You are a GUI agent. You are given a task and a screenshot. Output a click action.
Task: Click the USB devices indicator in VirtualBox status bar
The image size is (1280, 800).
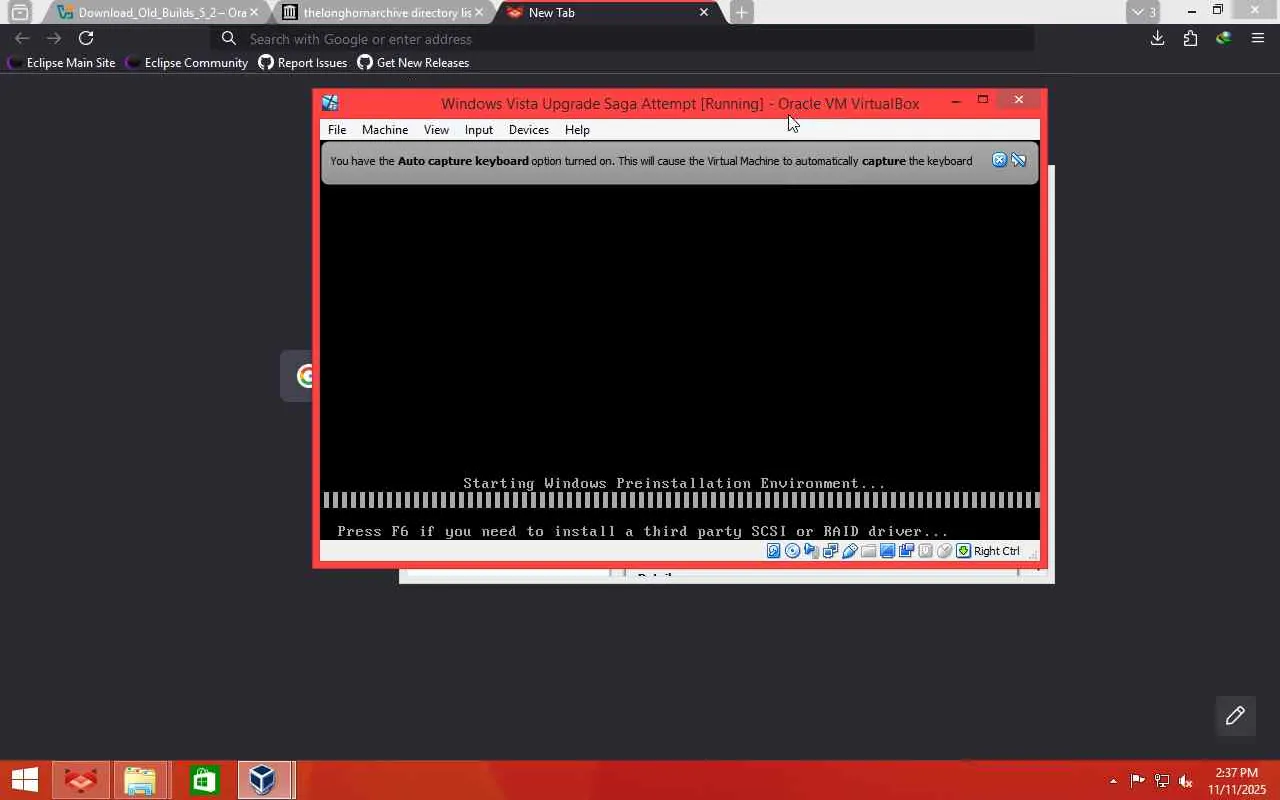click(849, 551)
